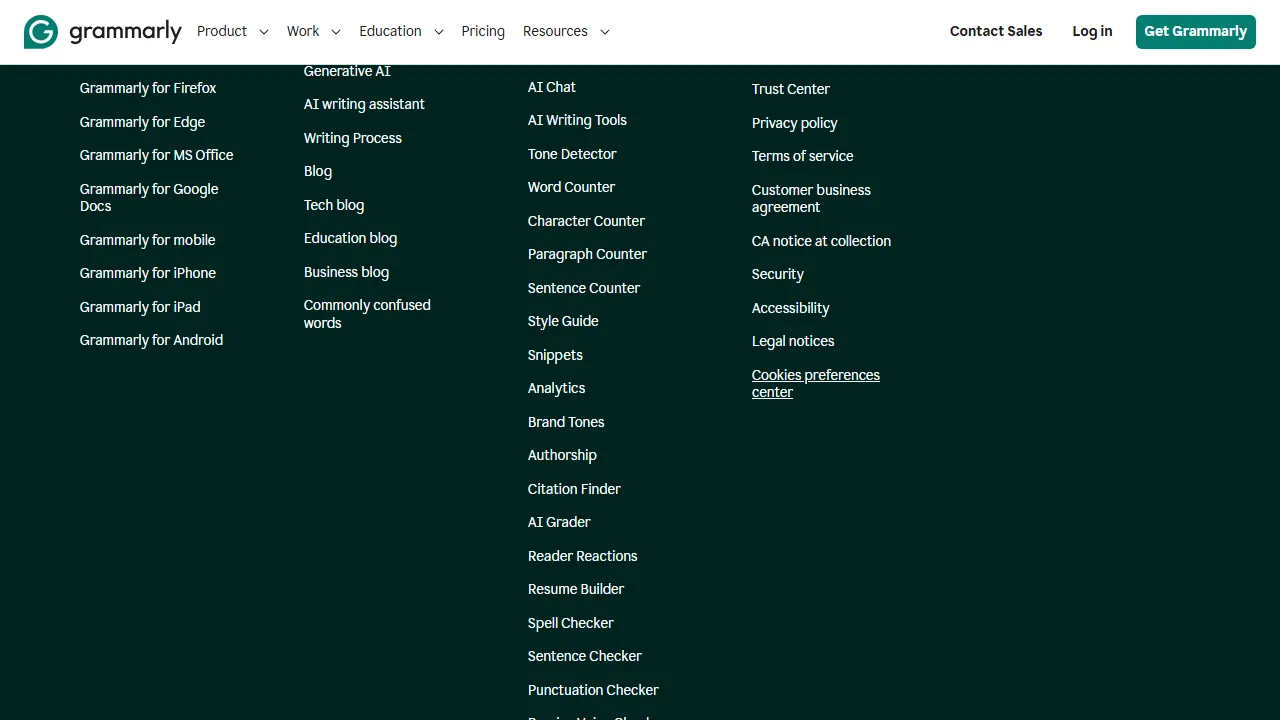
Task: Open the Sentence Checker link
Action: 585,656
